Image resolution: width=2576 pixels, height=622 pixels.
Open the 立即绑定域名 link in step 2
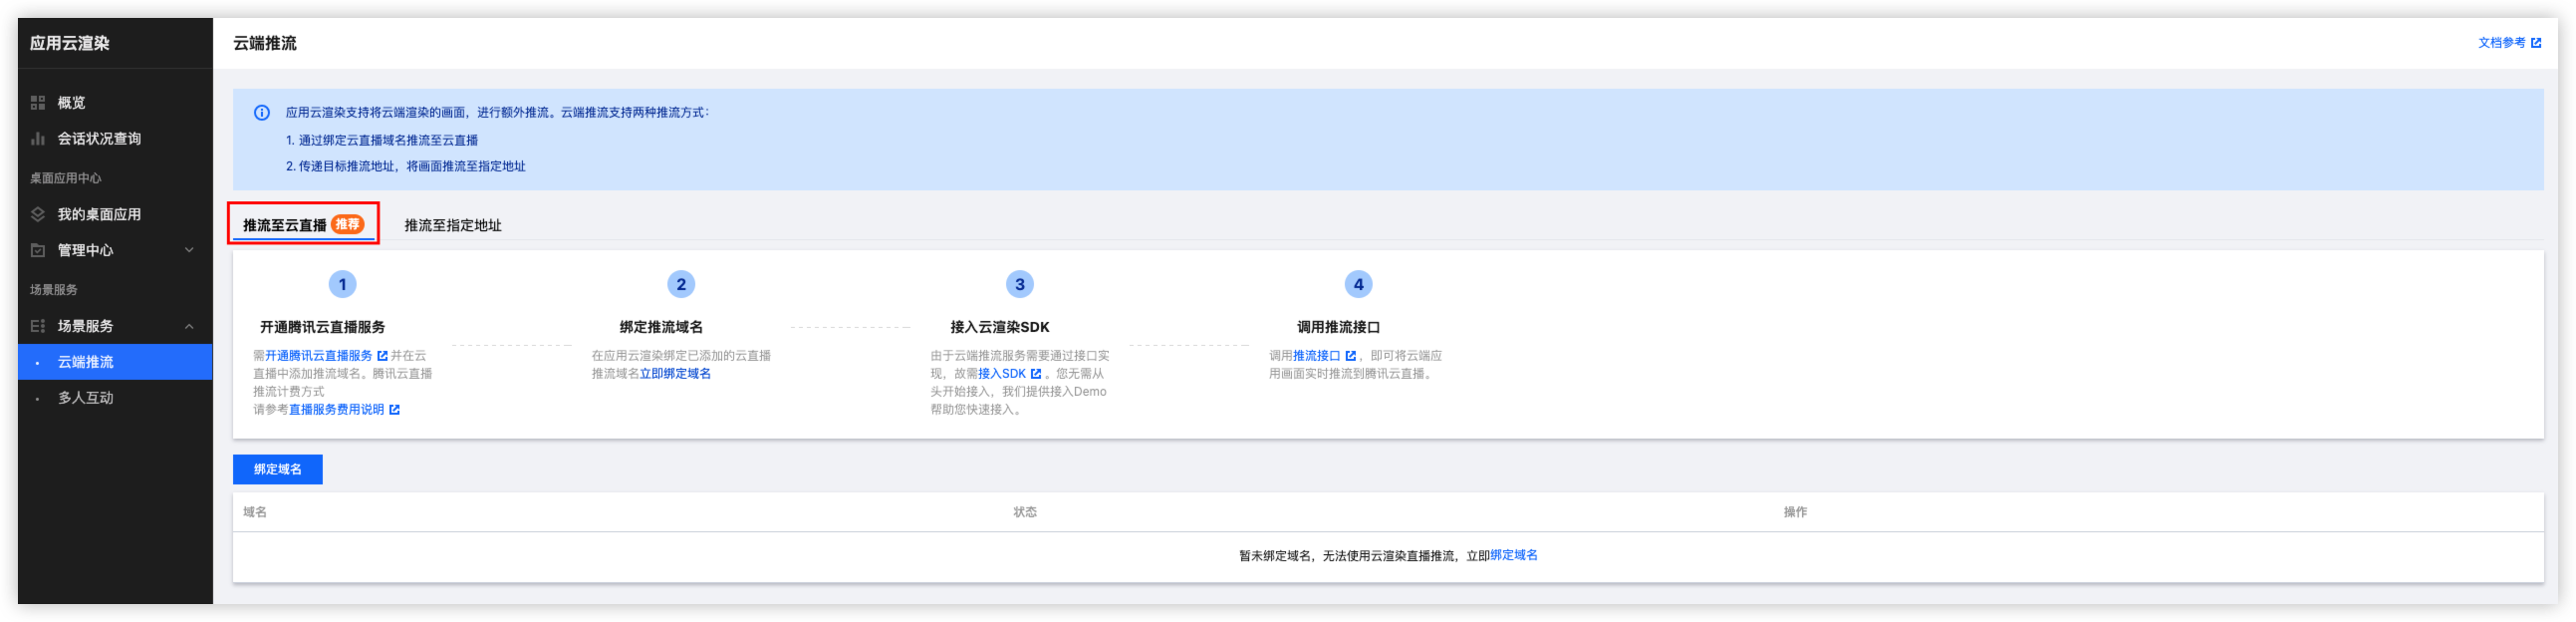click(x=675, y=374)
